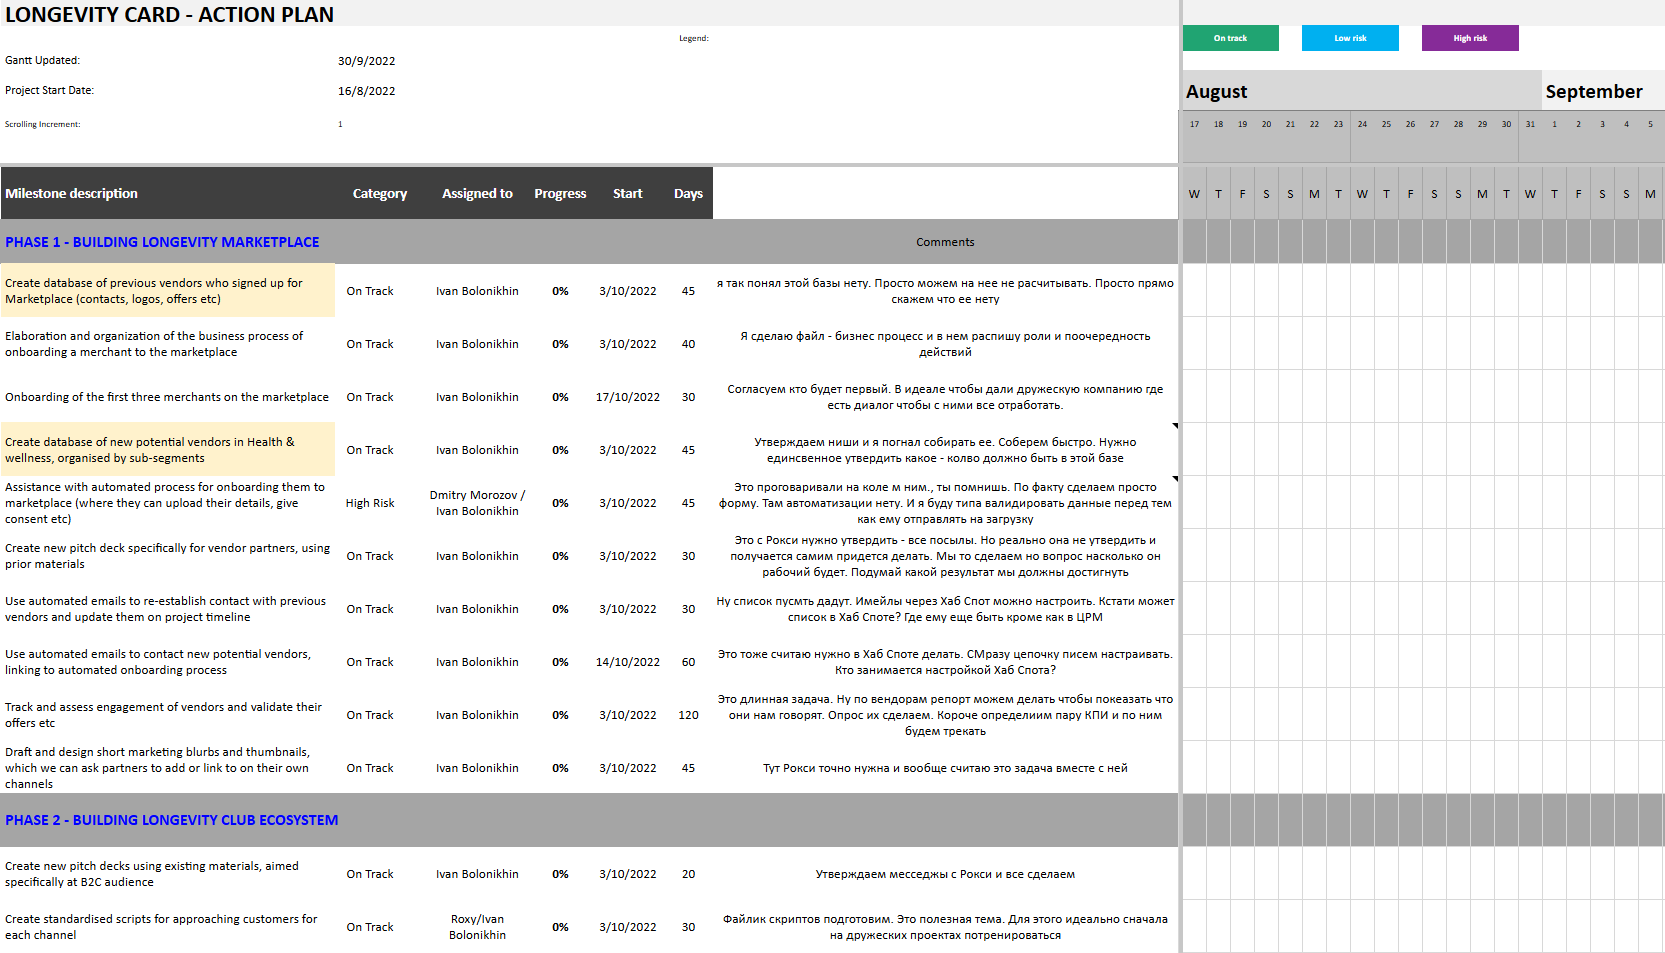Select the "Assigned to" column header
Image resolution: width=1665 pixels, height=953 pixels.
click(477, 193)
